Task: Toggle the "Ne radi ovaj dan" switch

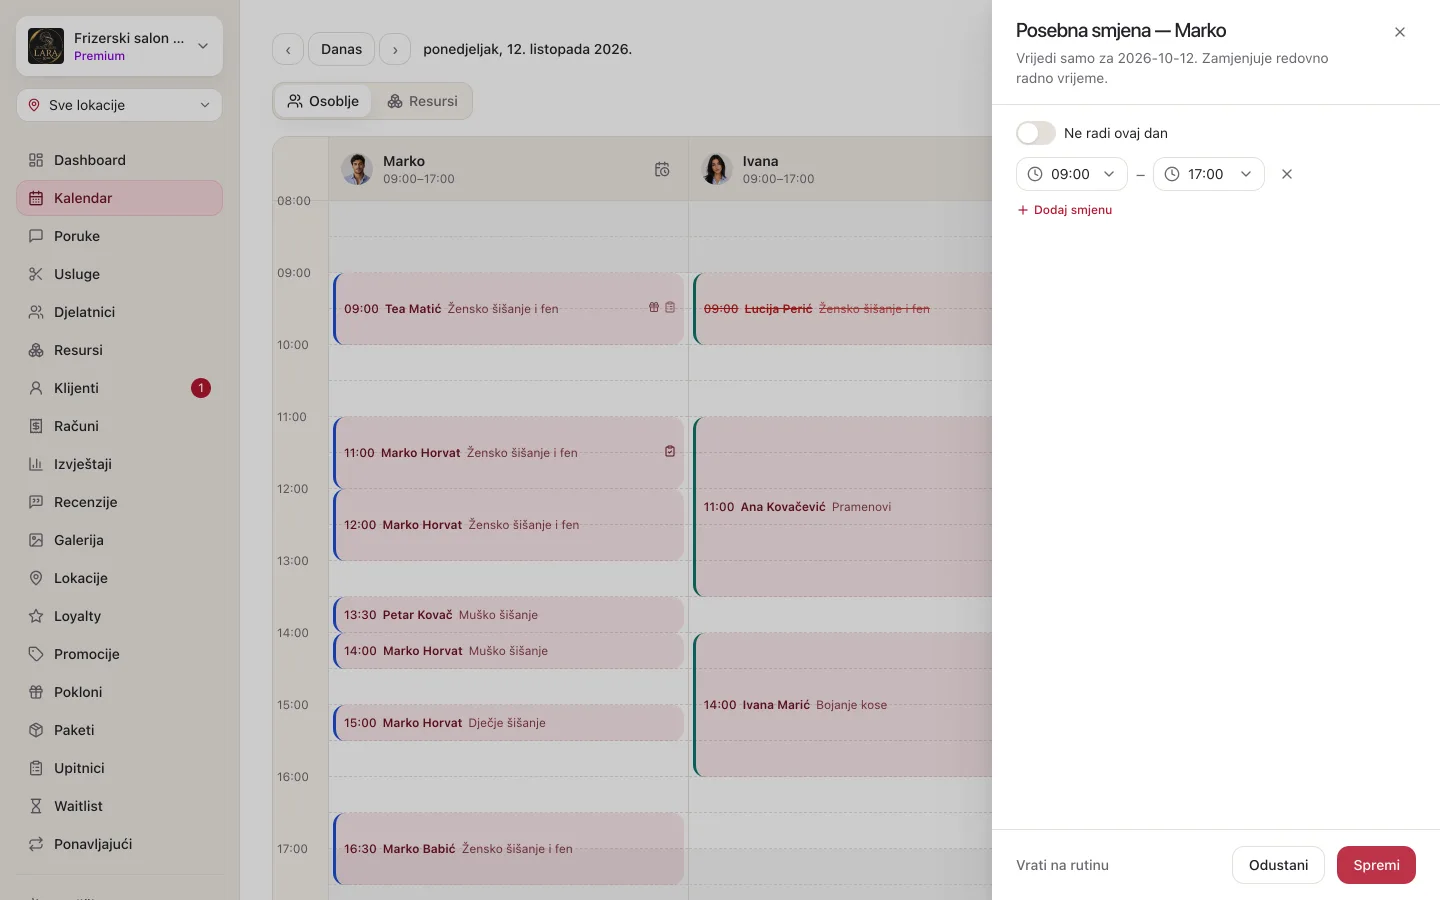Action: coord(1035,133)
